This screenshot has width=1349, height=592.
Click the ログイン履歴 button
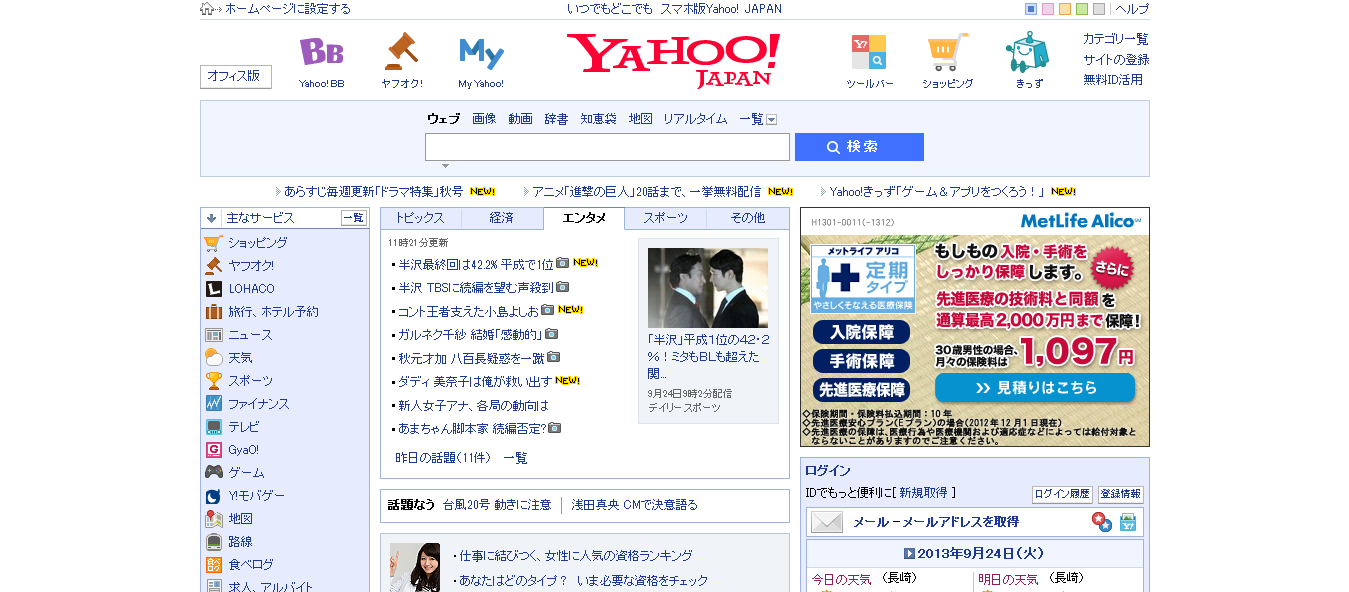tap(1062, 494)
